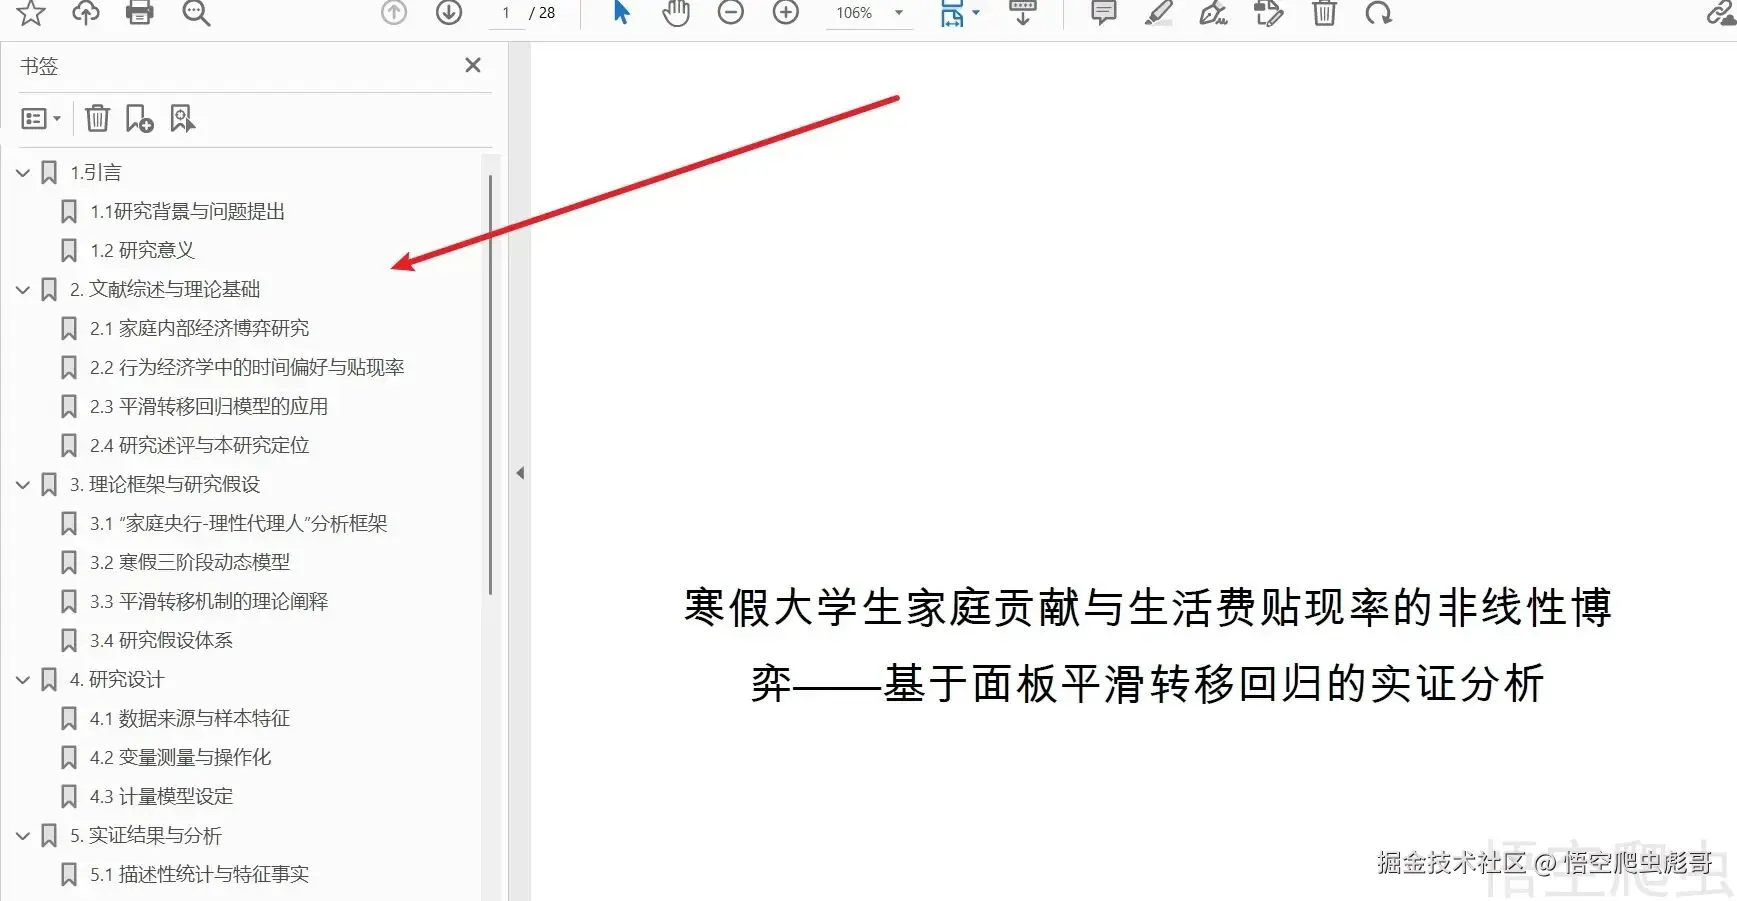Viewport: 1737px width, 901px height.
Task: Jump to bookmark 4.3 计量模型设定
Action: [161, 797]
